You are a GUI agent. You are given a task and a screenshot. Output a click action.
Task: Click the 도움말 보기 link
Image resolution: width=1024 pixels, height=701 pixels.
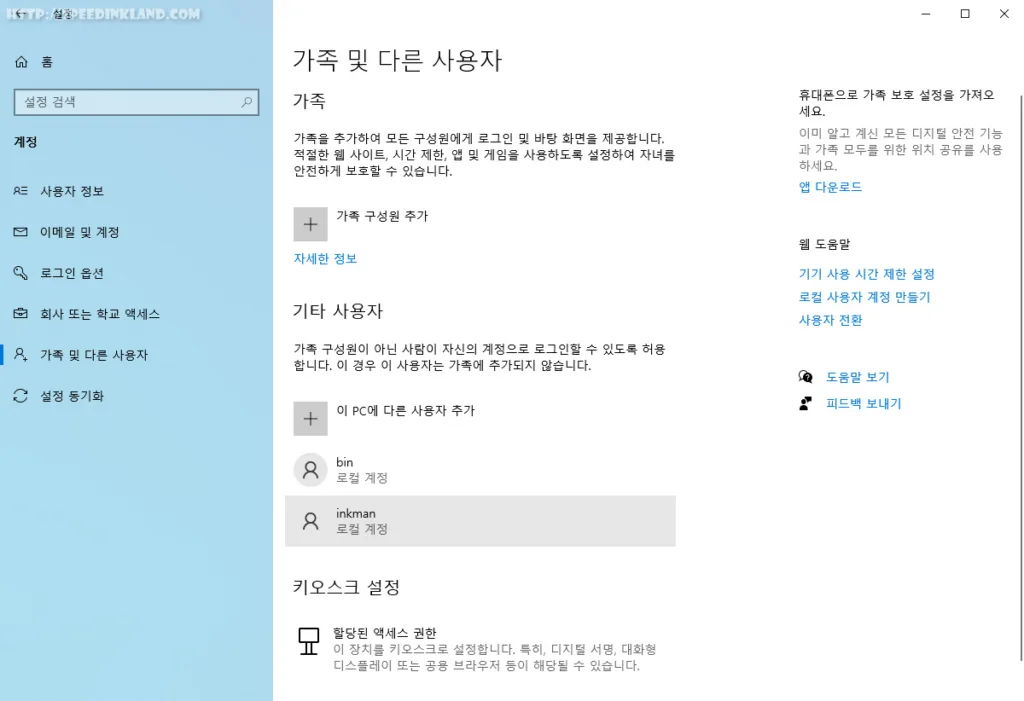tap(857, 377)
